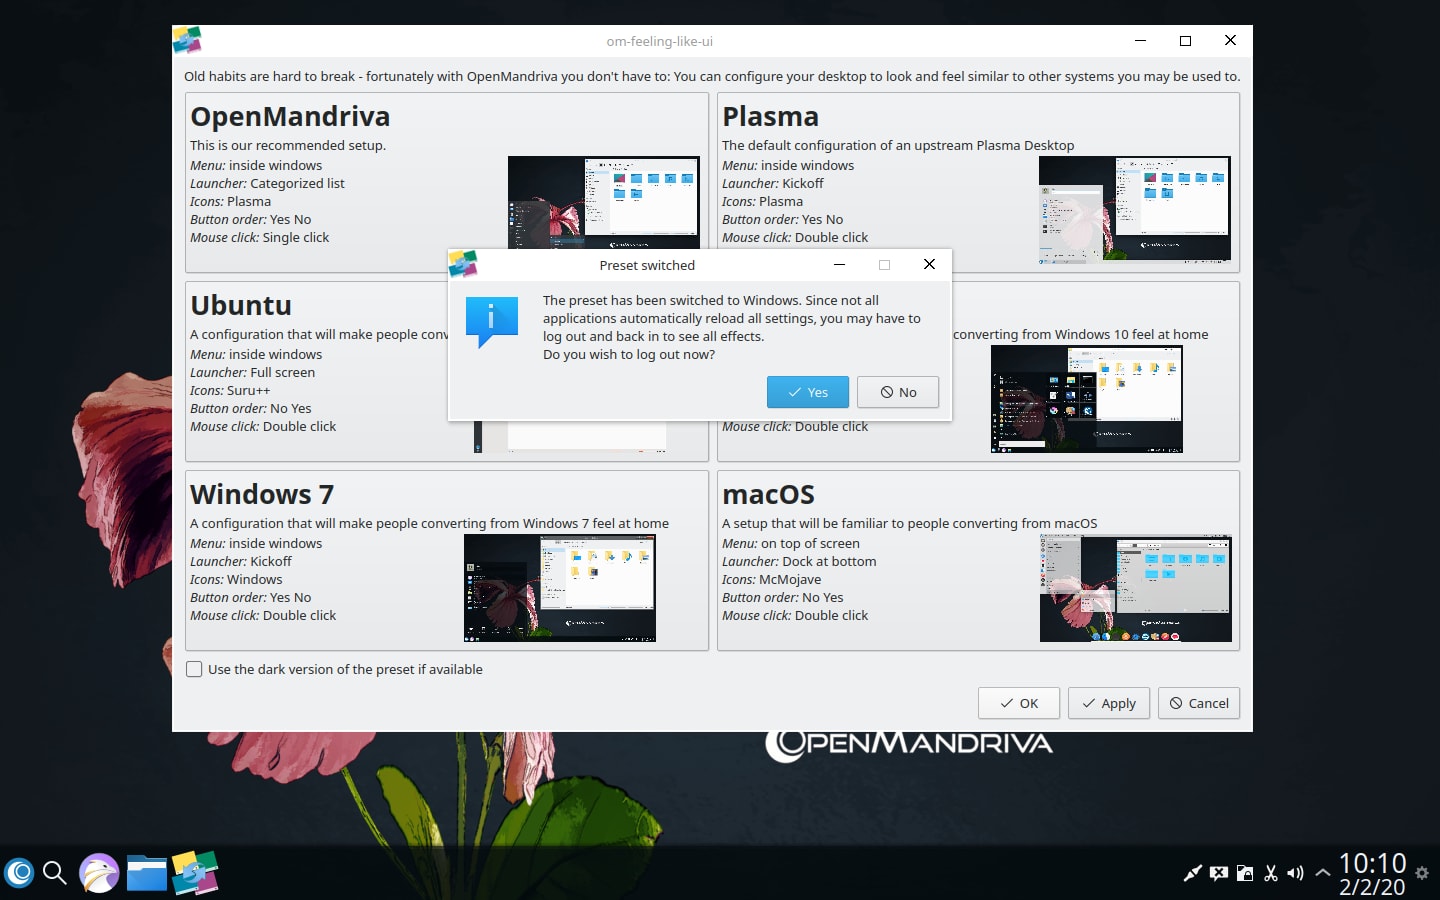Expand the hidden system tray icons arrow
Image resolution: width=1440 pixels, height=900 pixels.
click(1322, 873)
